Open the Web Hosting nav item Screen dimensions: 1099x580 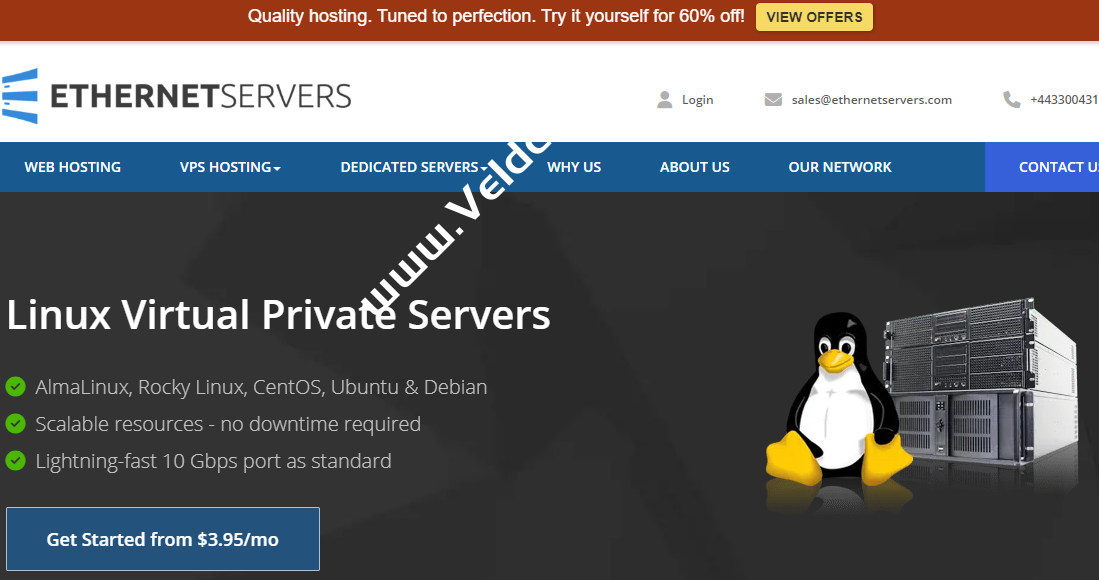73,167
